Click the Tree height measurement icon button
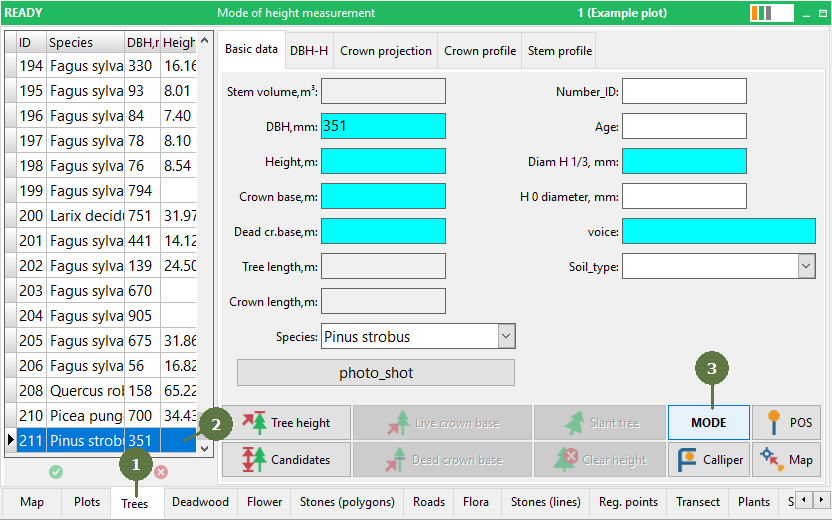832x520 pixels. 287,422
